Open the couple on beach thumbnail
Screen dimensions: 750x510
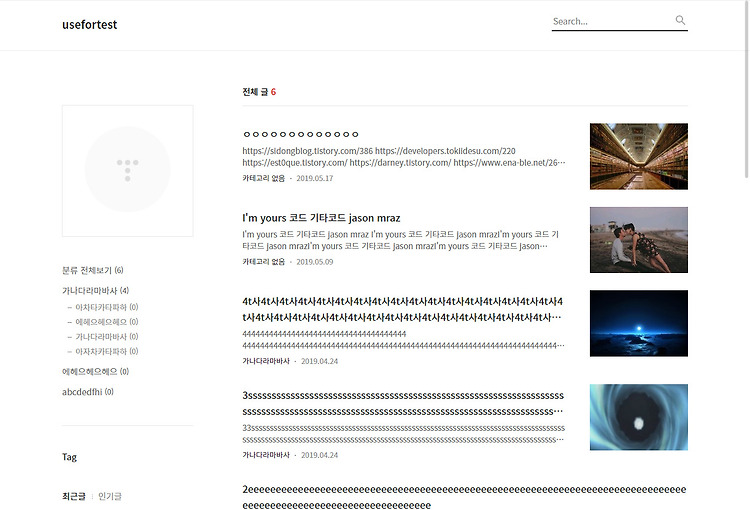(639, 240)
